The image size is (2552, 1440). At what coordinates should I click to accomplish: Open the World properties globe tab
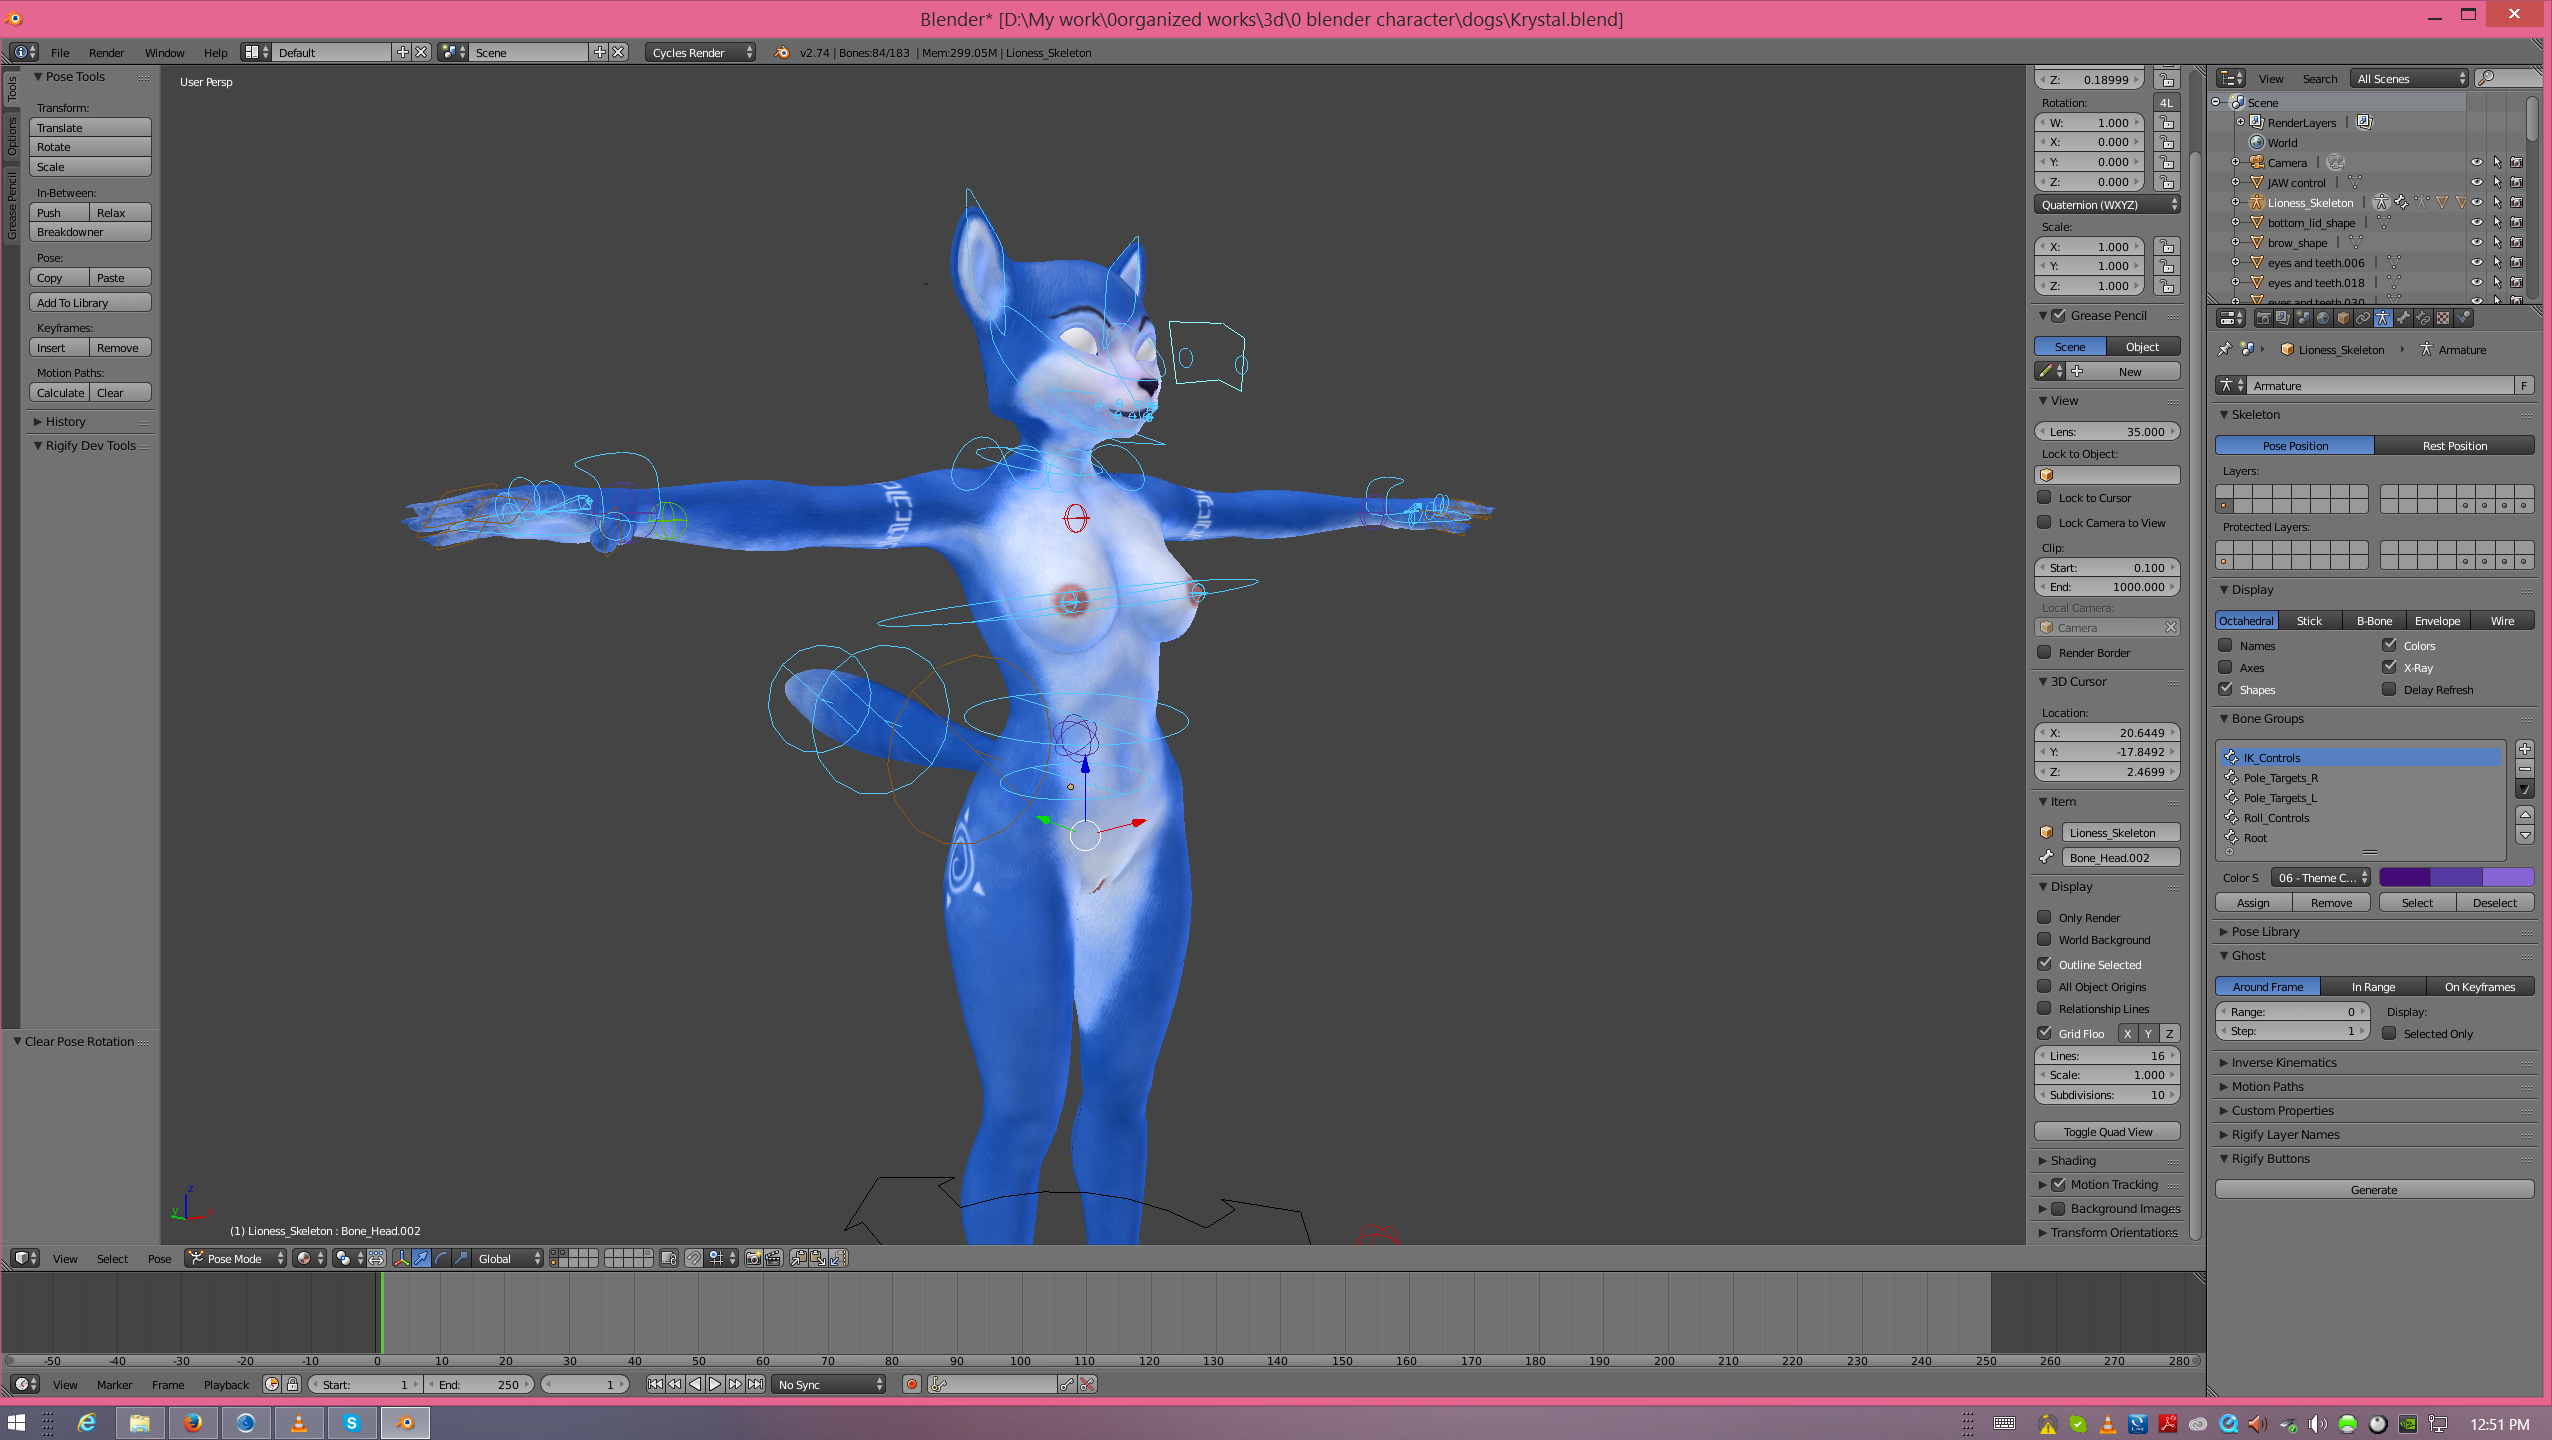point(2323,318)
